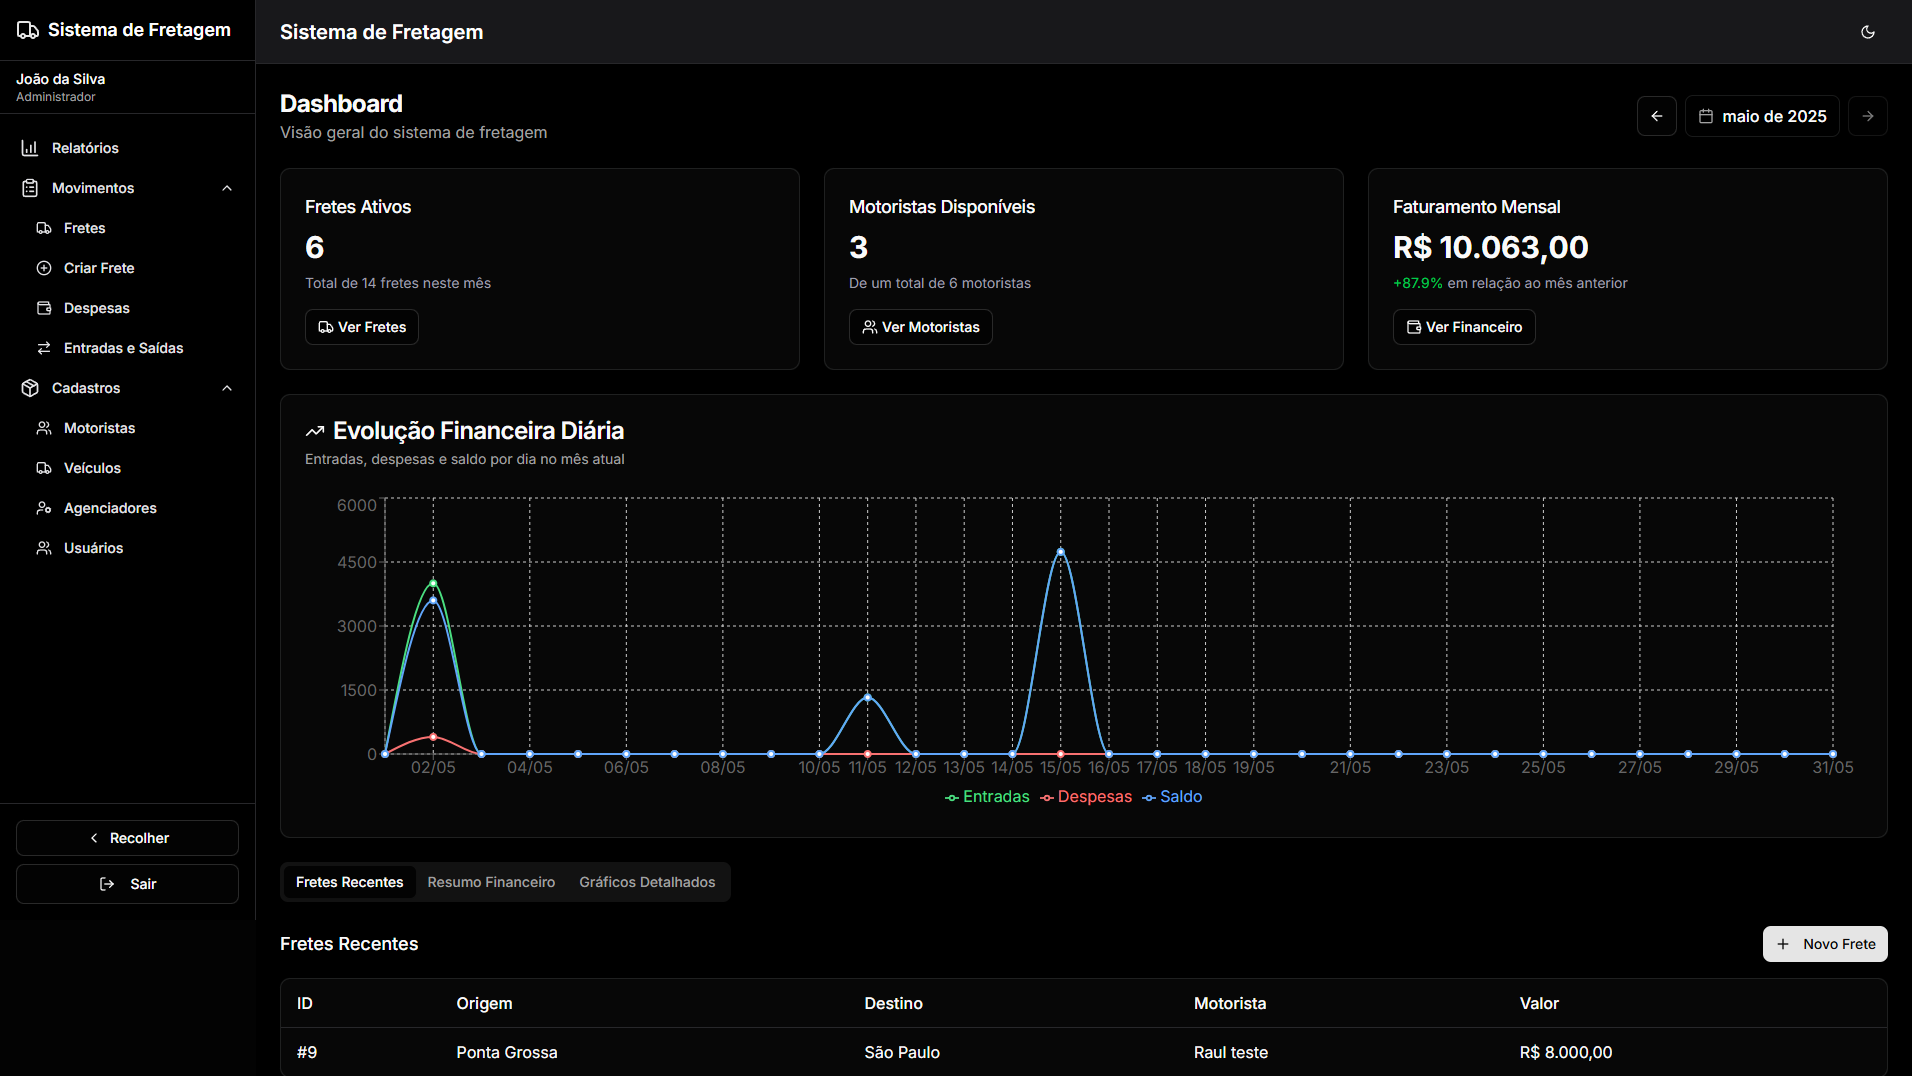This screenshot has width=1912, height=1076.
Task: Go to the previous month with the left arrow
Action: (1656, 115)
